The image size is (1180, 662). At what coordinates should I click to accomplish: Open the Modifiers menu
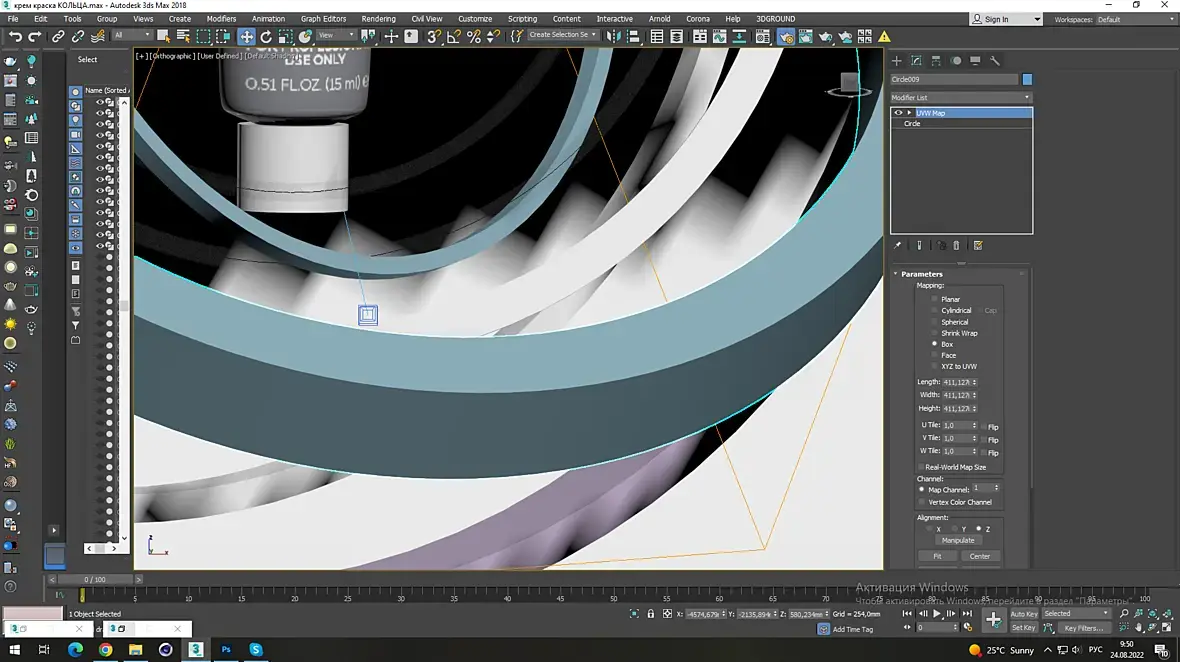pyautogui.click(x=221, y=19)
